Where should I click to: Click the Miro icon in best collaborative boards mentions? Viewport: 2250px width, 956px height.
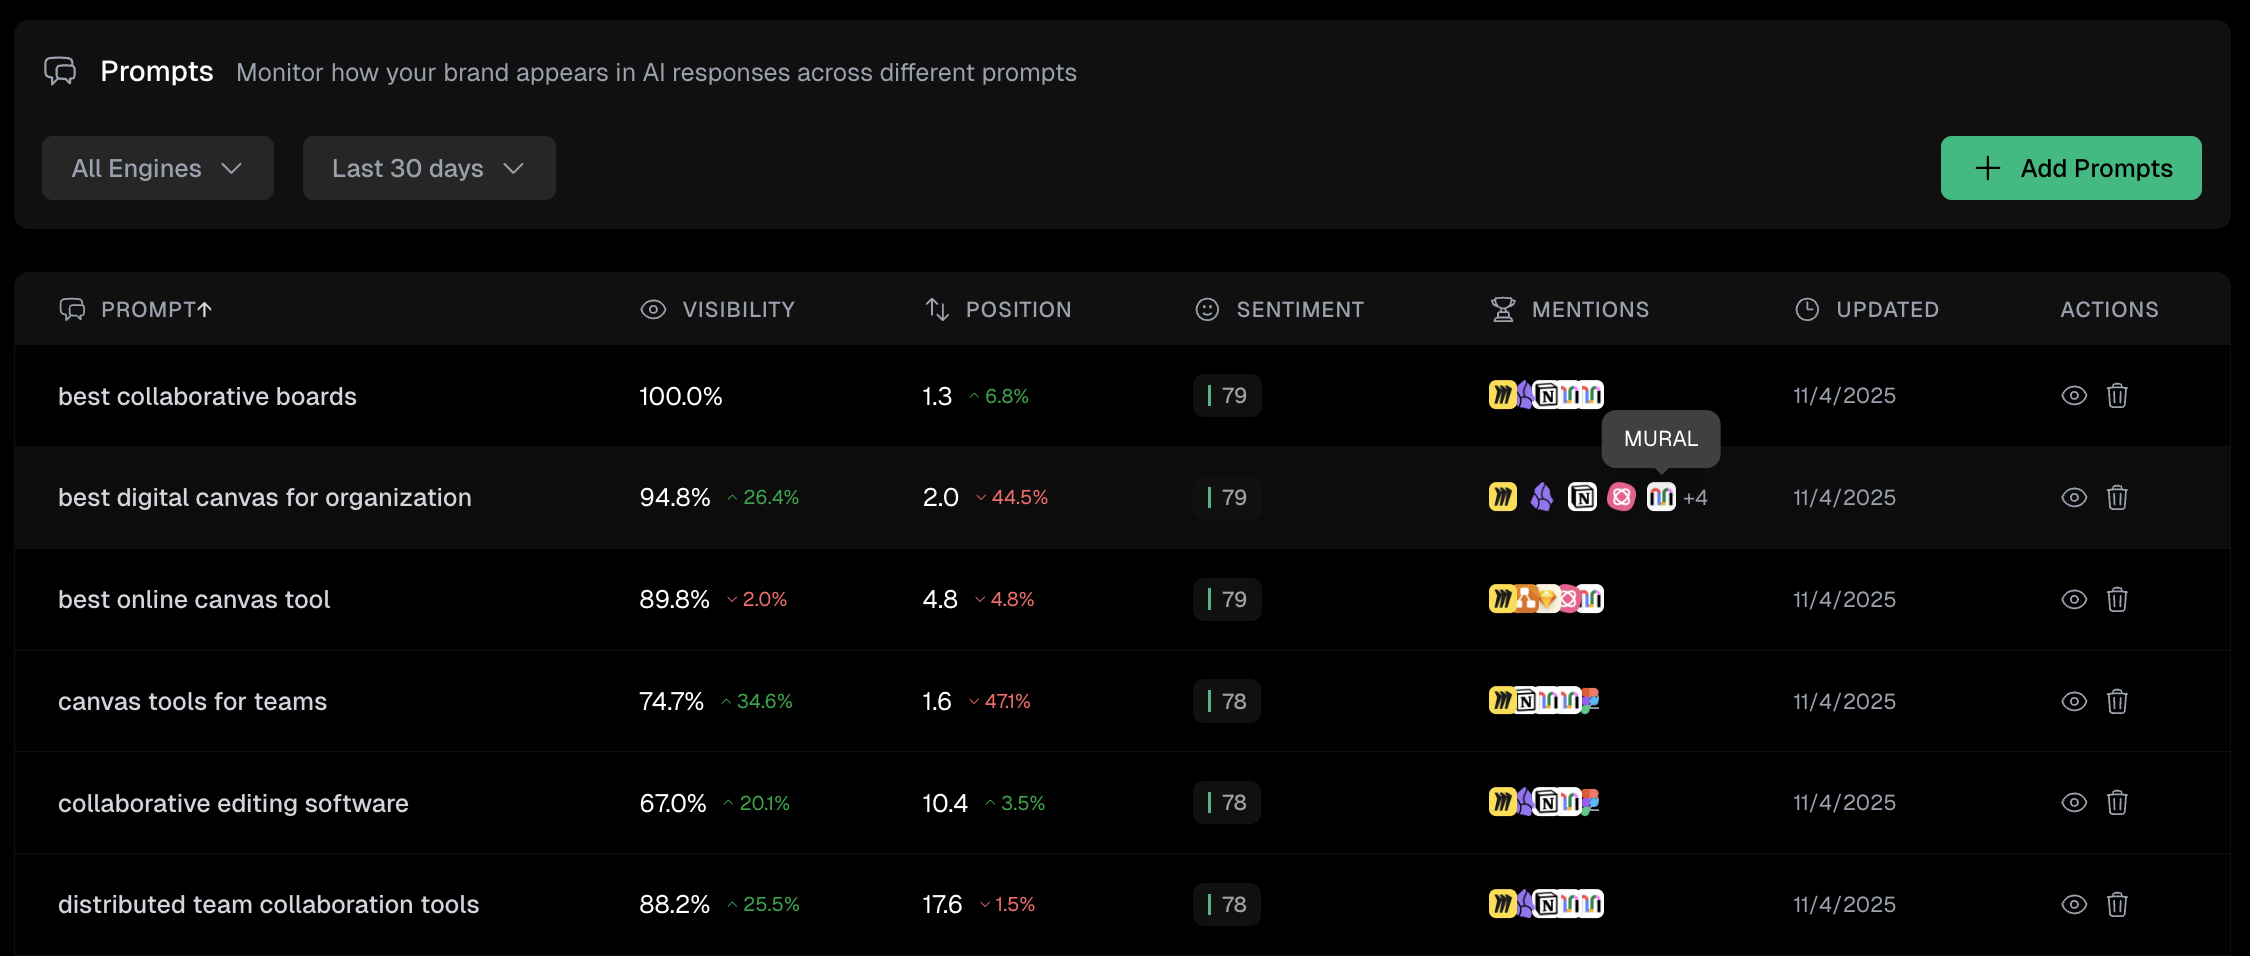[1502, 395]
